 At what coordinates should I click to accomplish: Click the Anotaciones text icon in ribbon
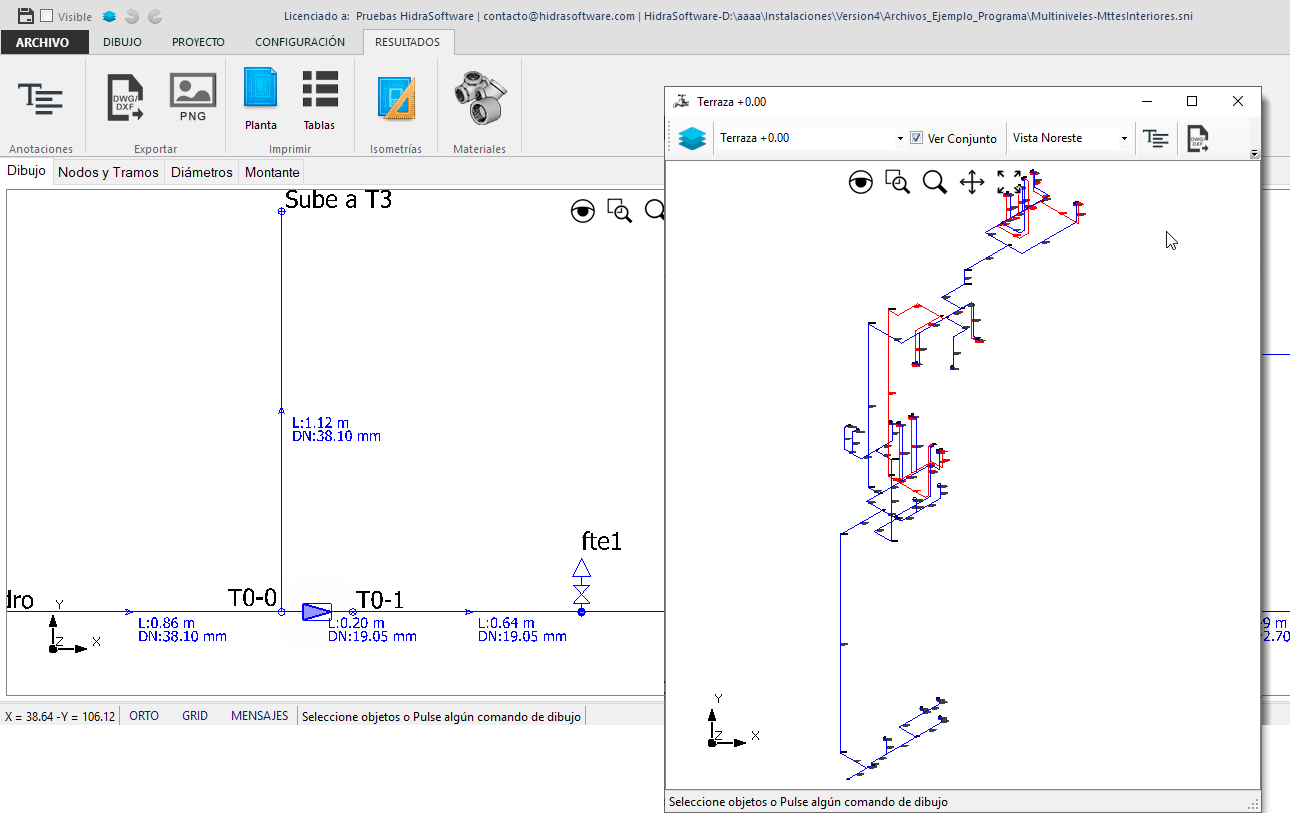point(41,98)
